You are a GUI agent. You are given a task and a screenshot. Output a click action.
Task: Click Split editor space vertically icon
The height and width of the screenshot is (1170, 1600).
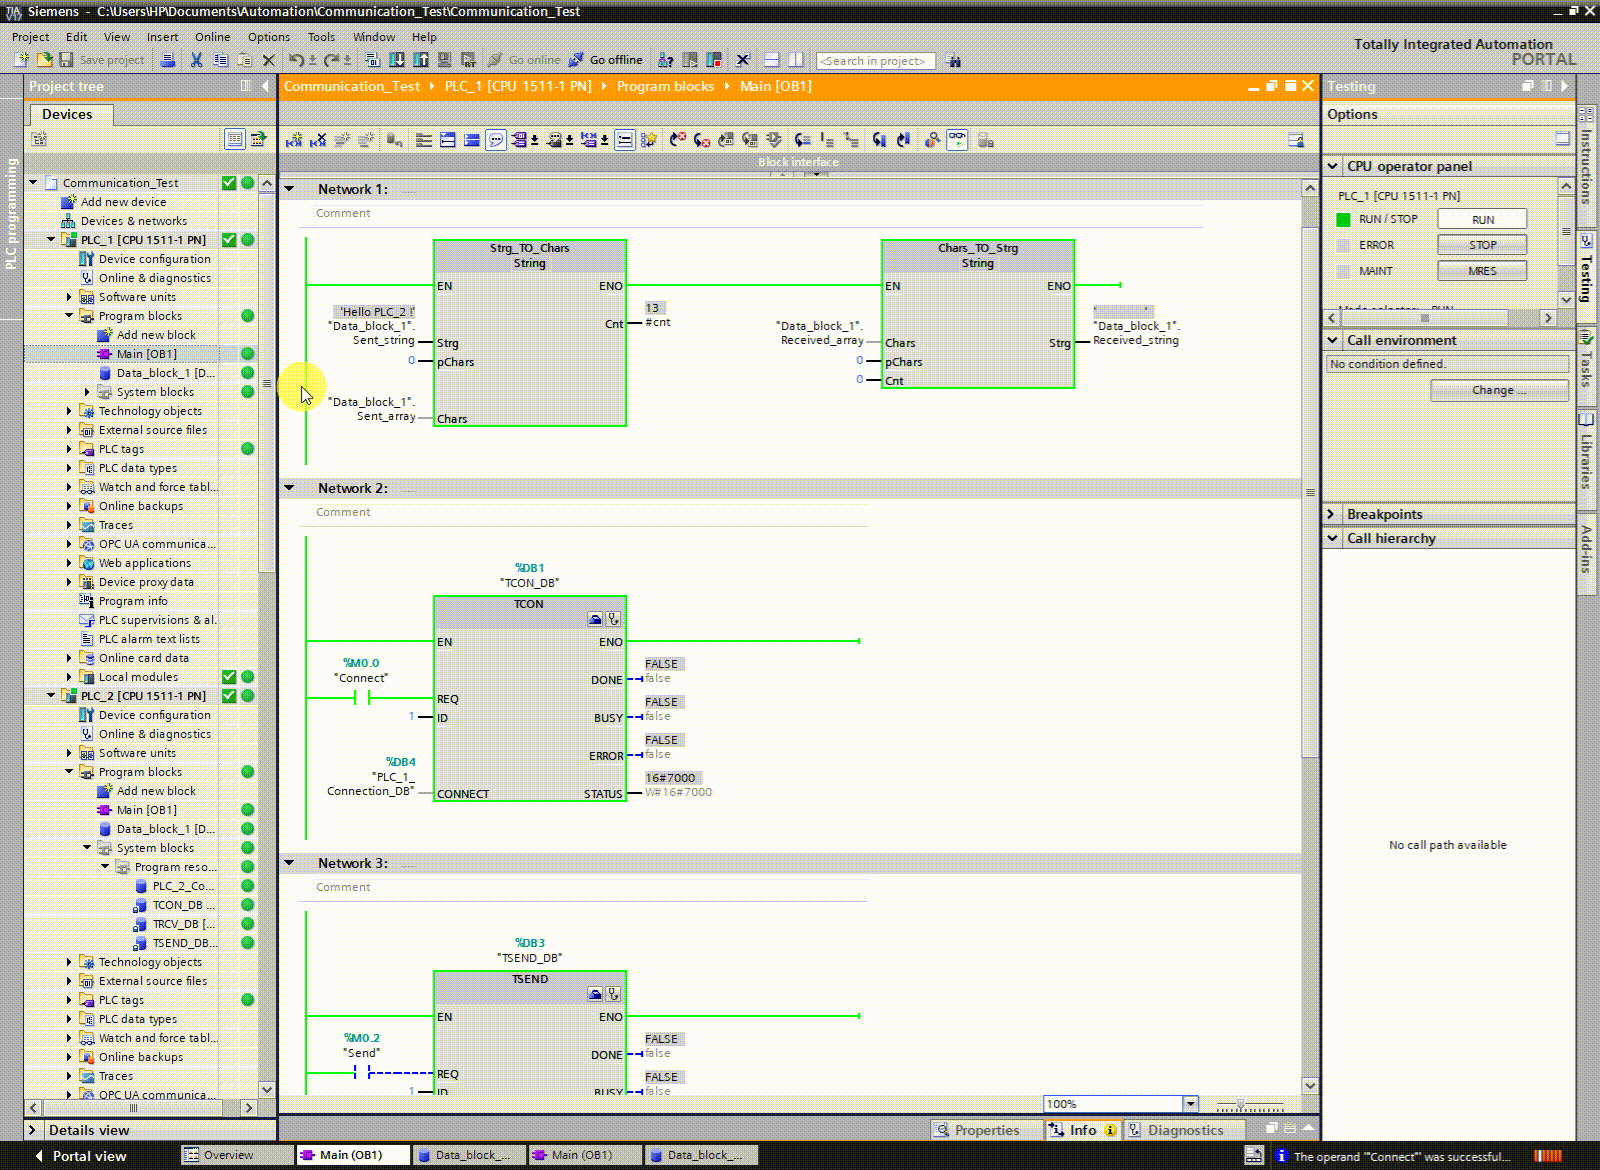pos(796,60)
